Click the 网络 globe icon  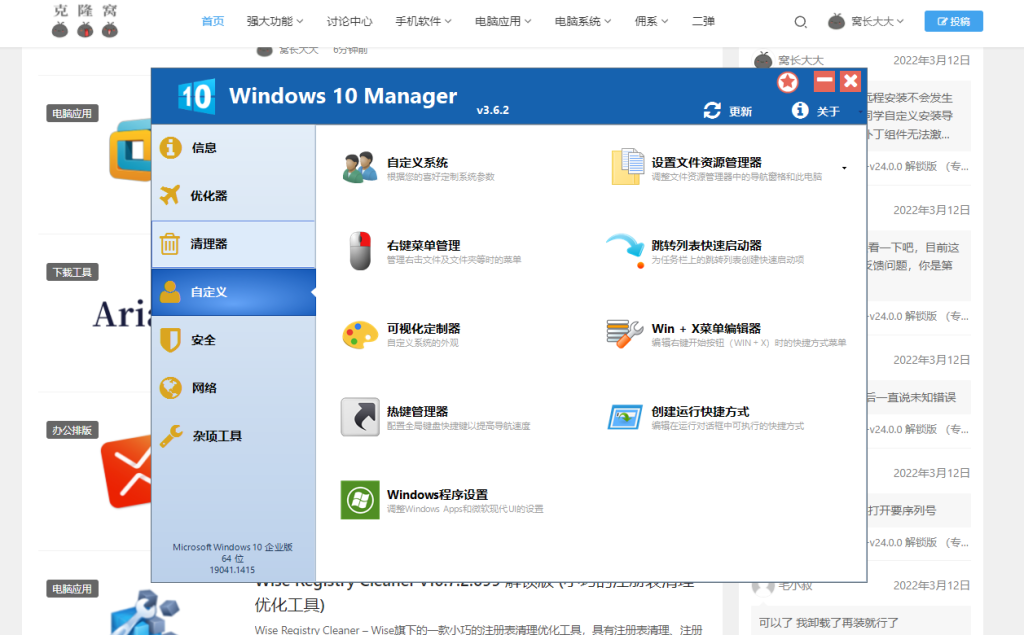(x=170, y=388)
